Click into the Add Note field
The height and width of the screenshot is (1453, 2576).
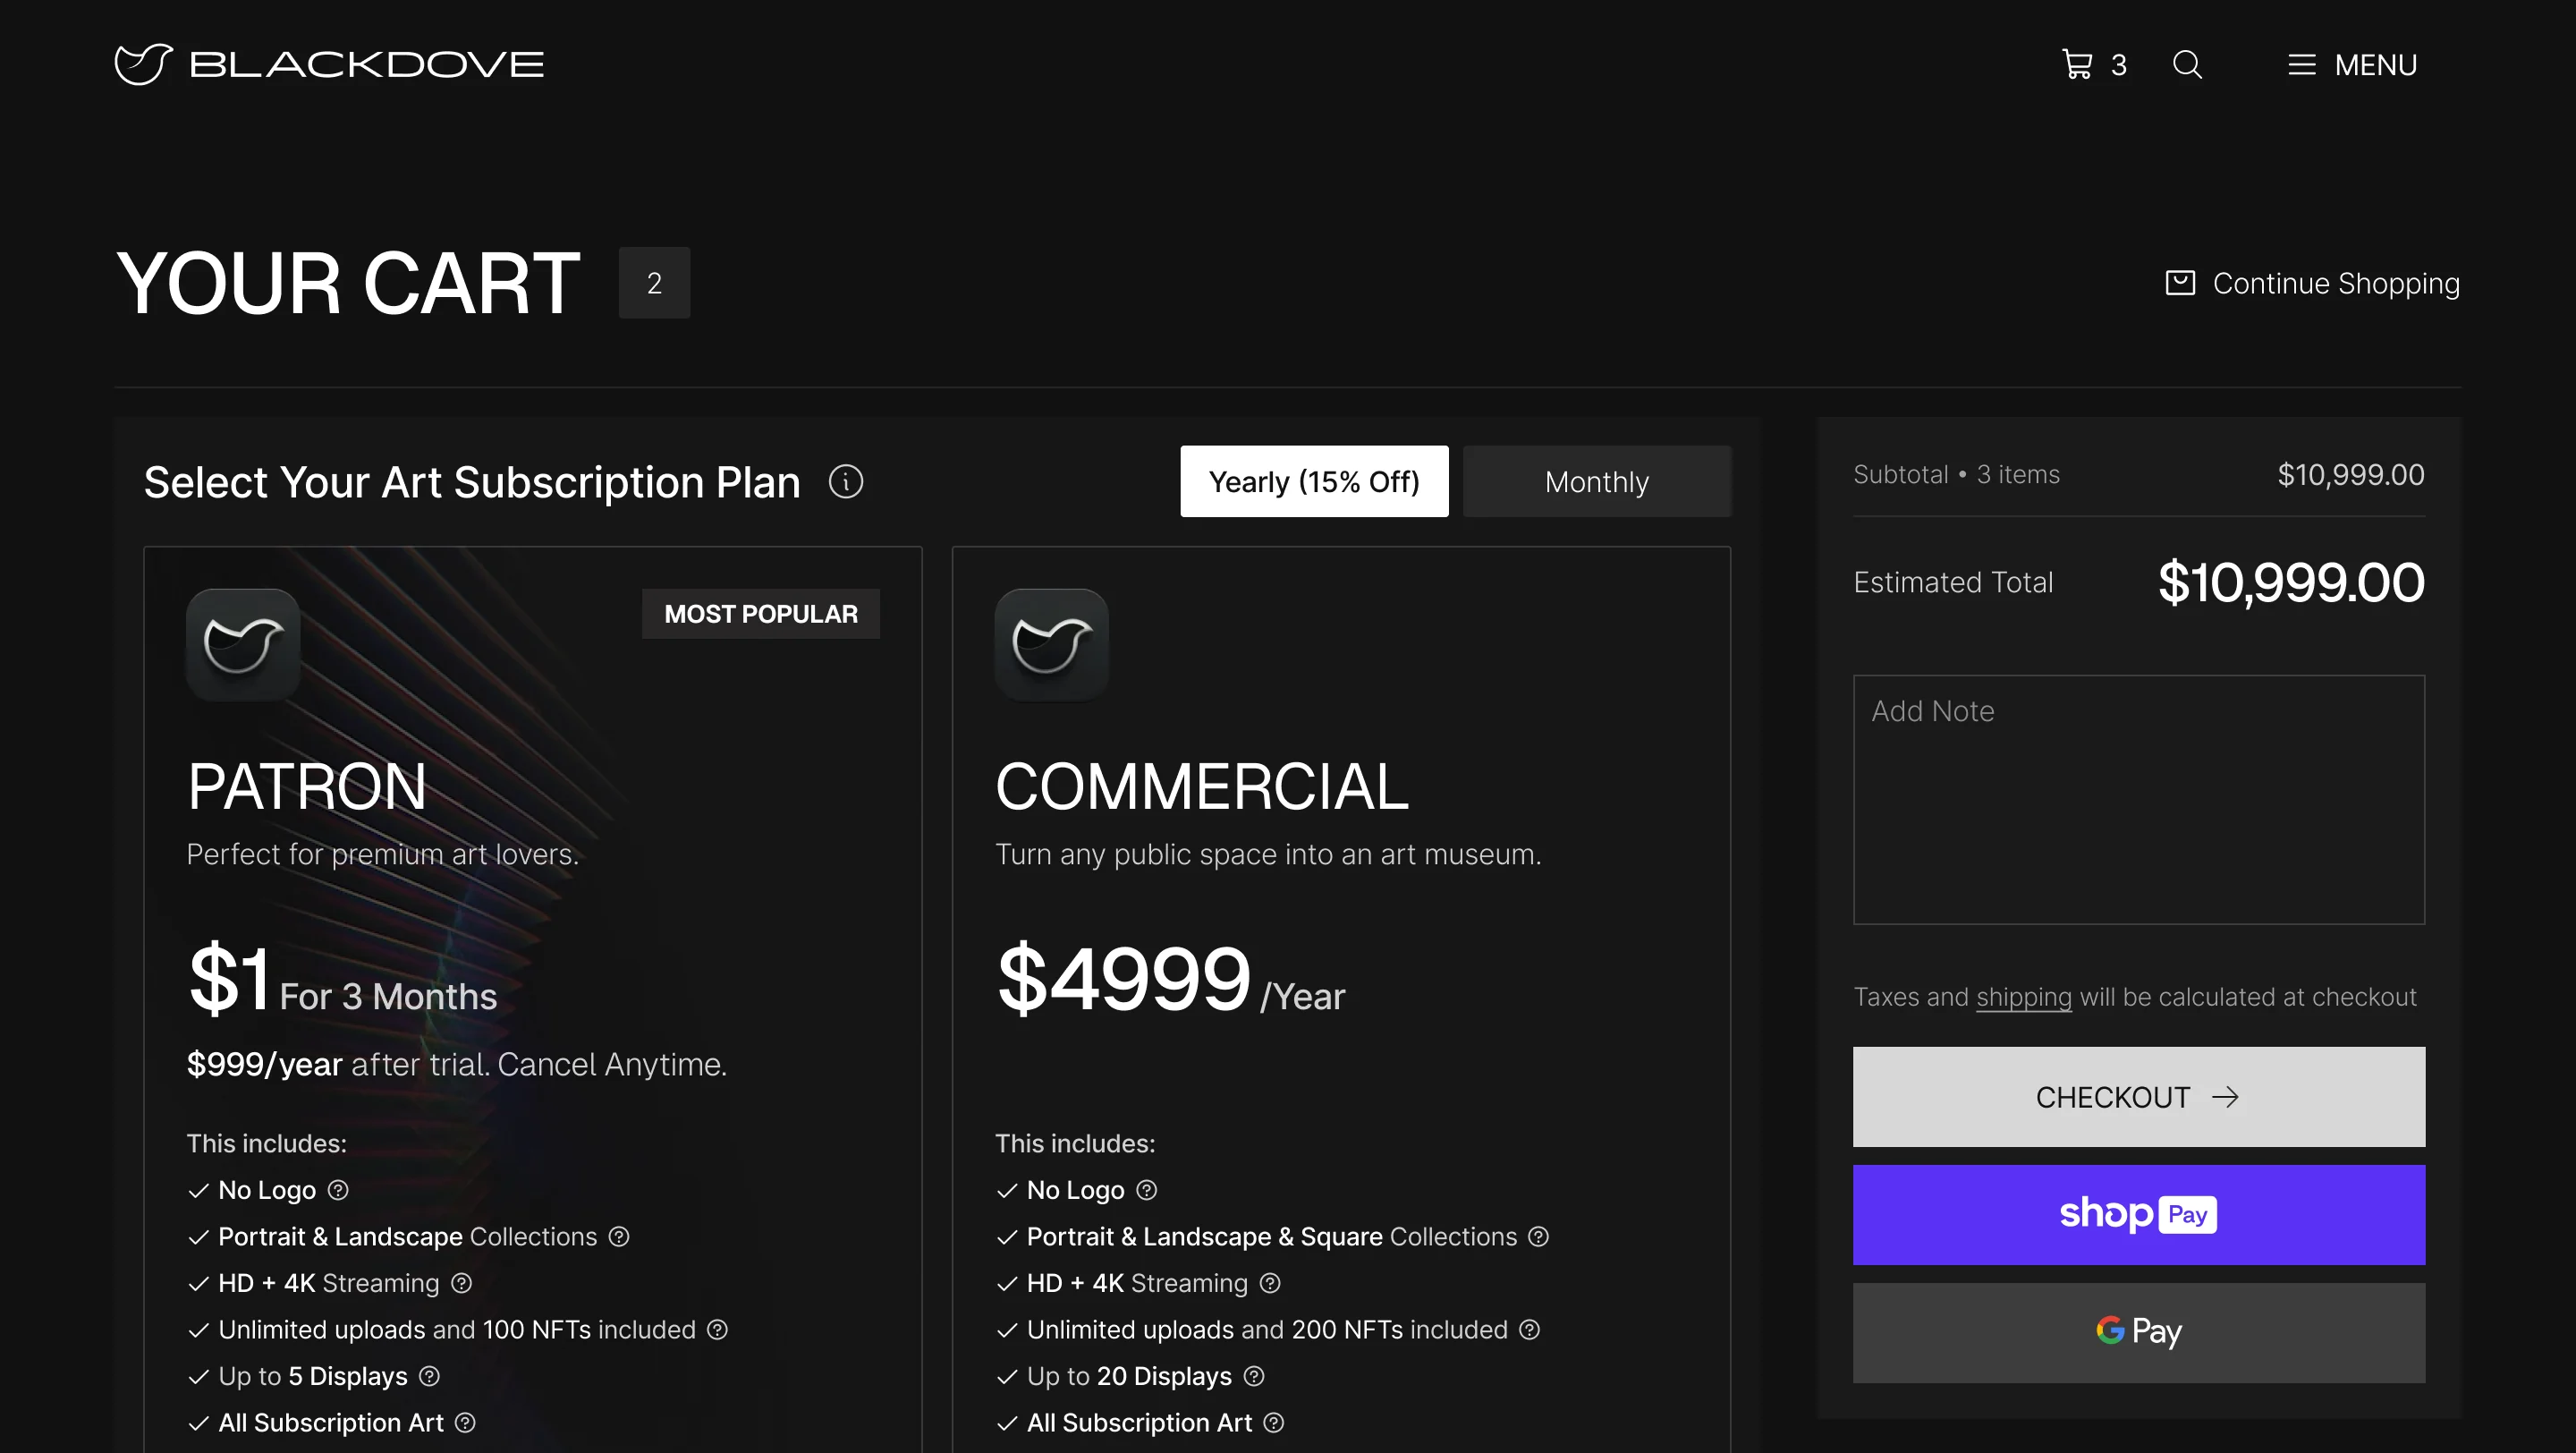click(x=2139, y=799)
